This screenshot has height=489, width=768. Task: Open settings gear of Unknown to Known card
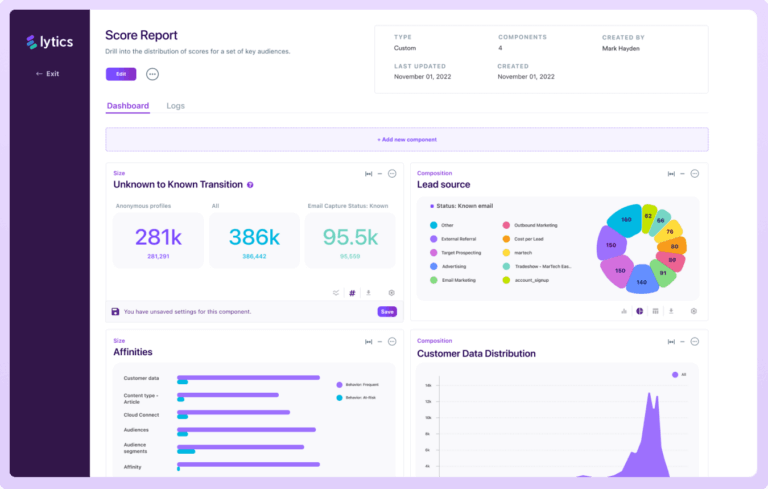pyautogui.click(x=391, y=293)
